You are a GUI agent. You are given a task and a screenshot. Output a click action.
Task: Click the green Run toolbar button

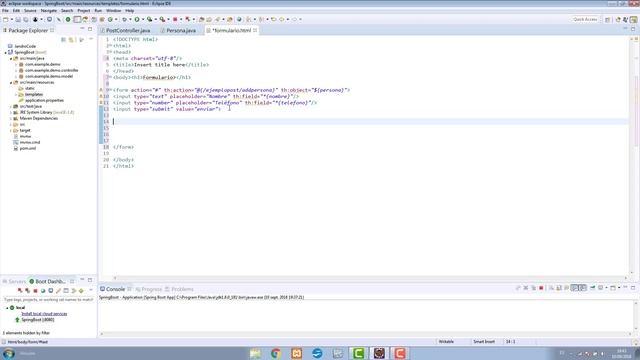[137, 19]
